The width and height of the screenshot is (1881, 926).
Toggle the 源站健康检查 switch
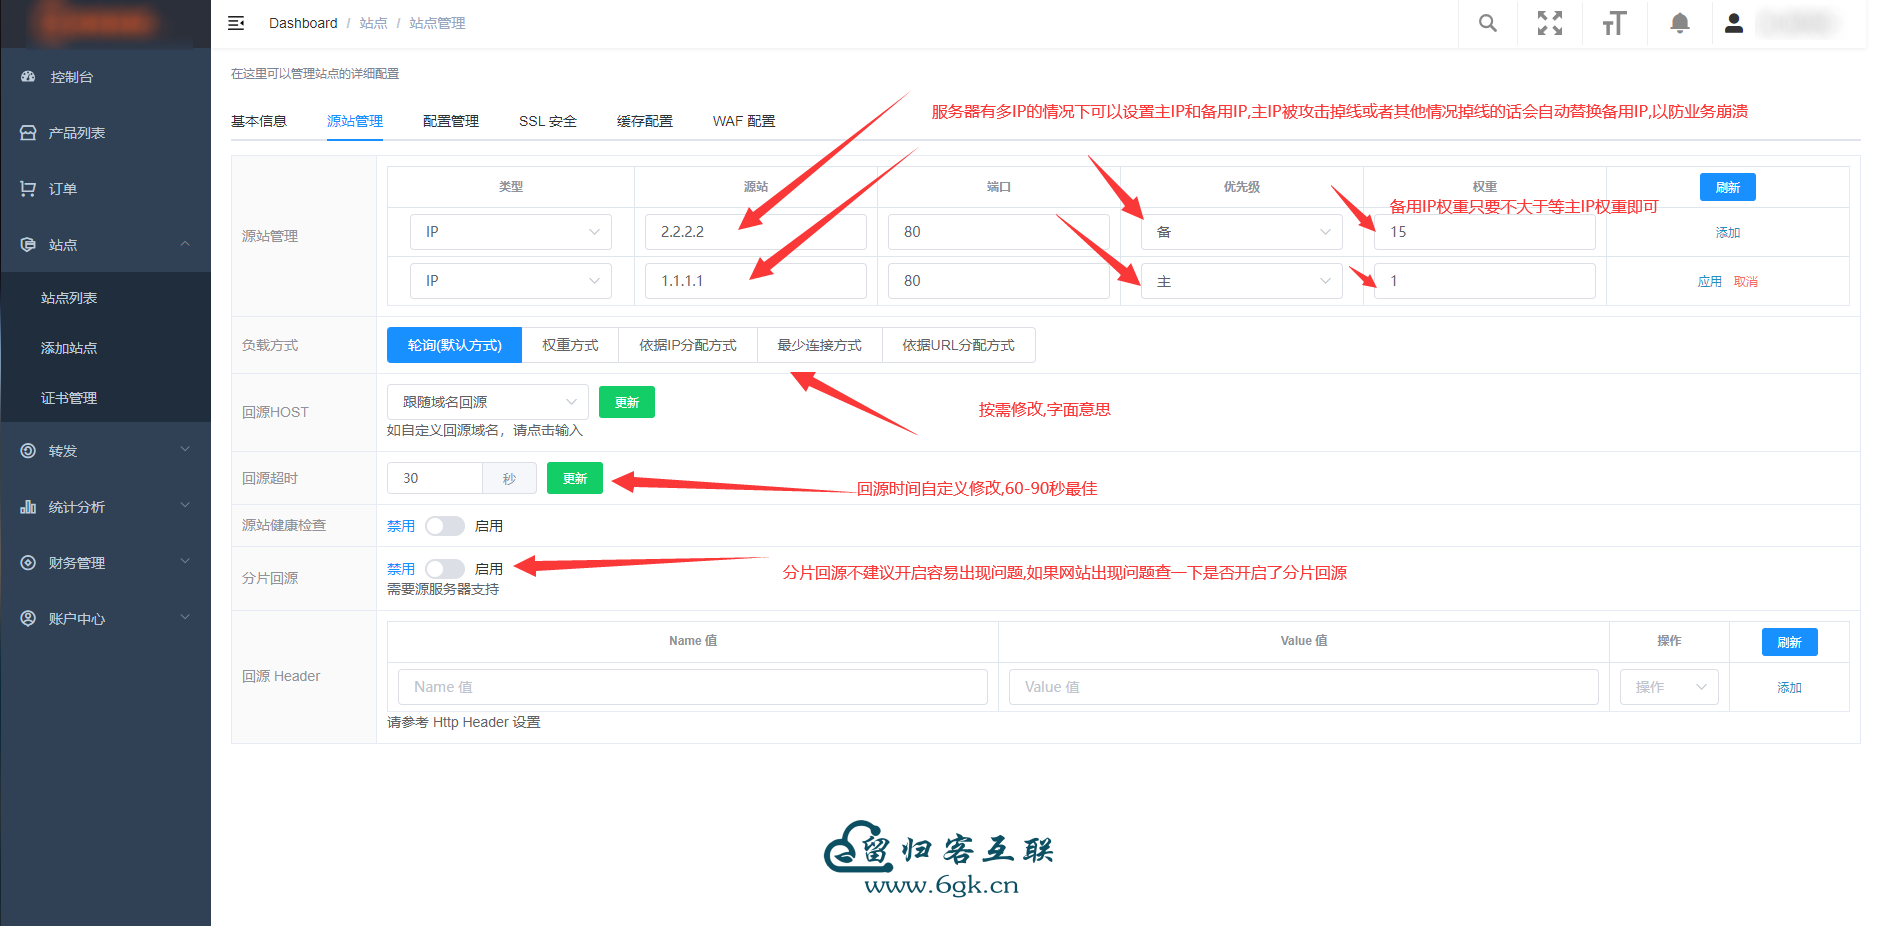(x=444, y=526)
